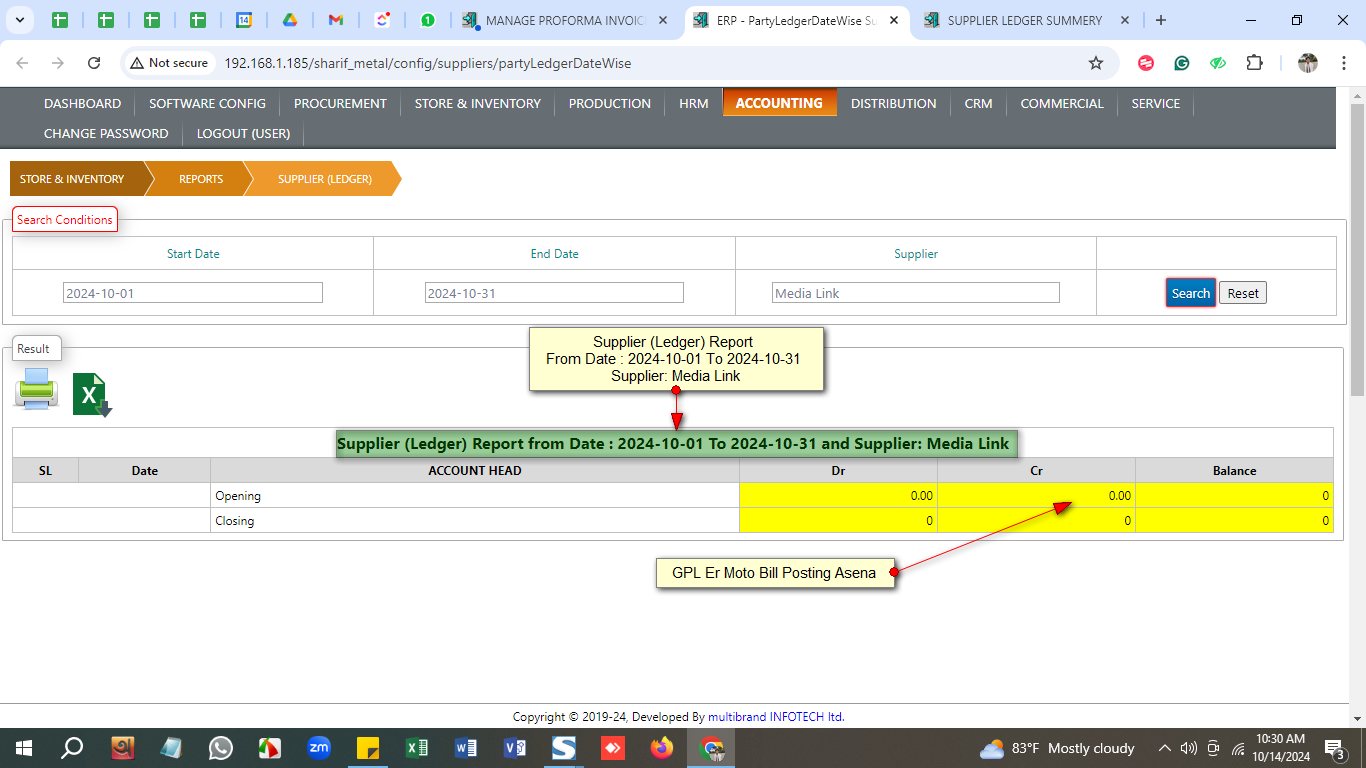Open the SOFTWARE CONFIG menu
Viewport: 1366px width, 768px height.
(207, 103)
